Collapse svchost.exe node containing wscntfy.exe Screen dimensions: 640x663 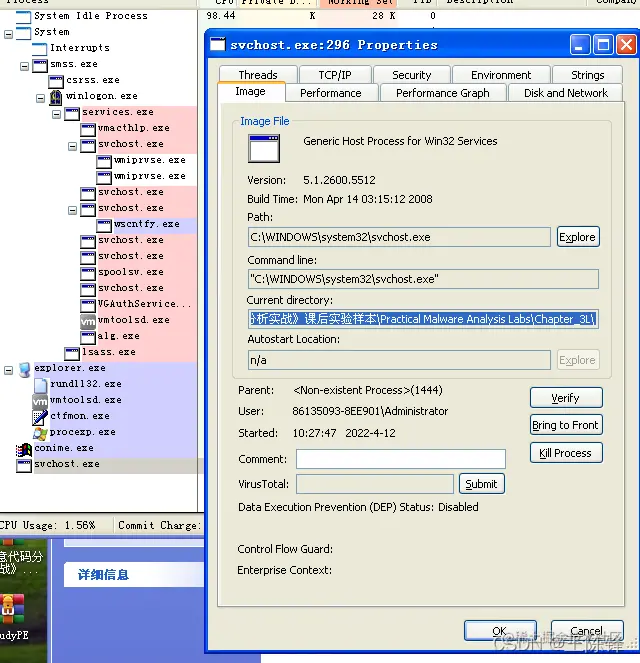tap(73, 210)
